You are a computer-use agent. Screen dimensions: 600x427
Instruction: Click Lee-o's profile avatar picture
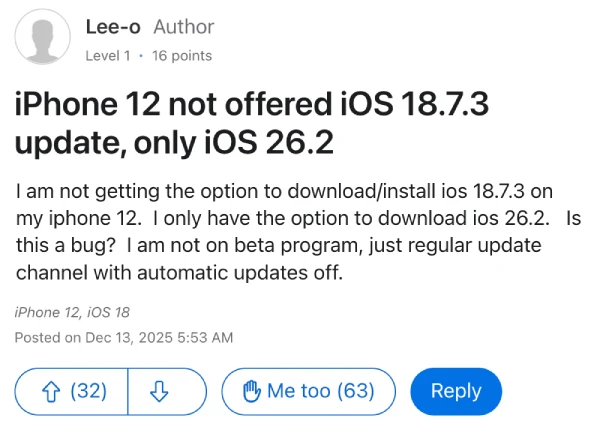point(43,41)
